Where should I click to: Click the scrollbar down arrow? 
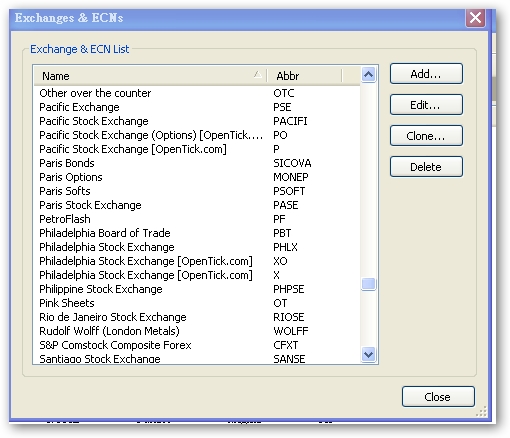click(x=368, y=354)
